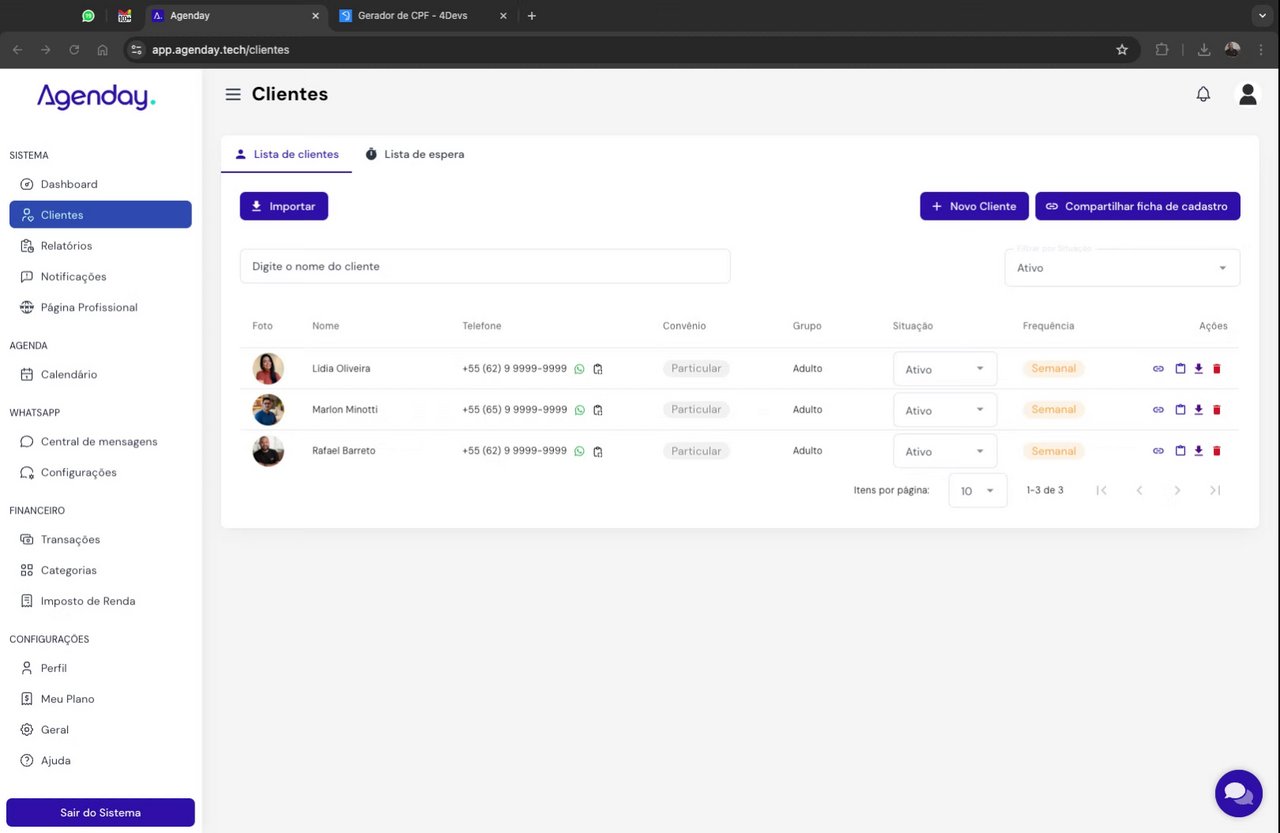Copy link icon in Marlon Minotti's row
This screenshot has height=833, width=1280.
1158,410
